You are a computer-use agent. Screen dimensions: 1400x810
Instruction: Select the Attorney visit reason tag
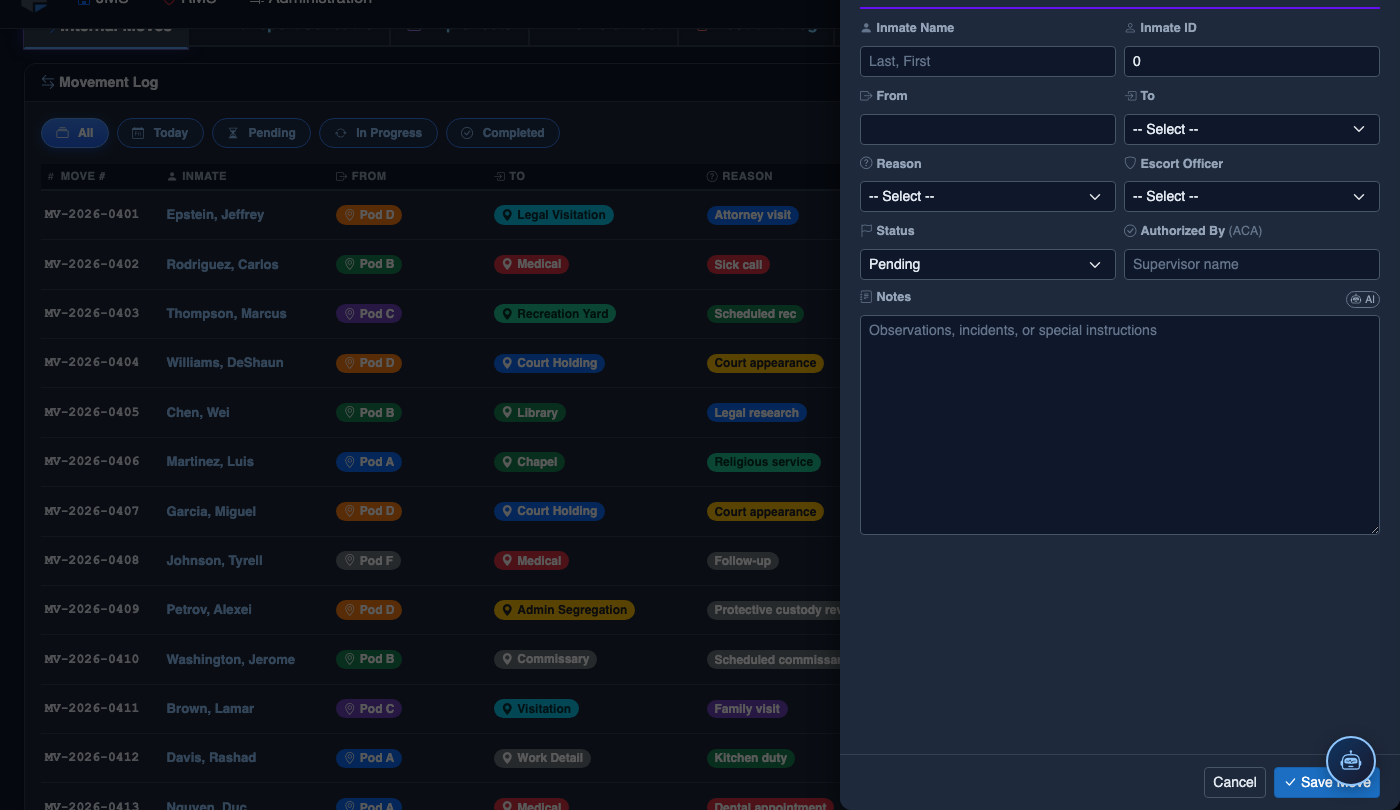coord(752,215)
